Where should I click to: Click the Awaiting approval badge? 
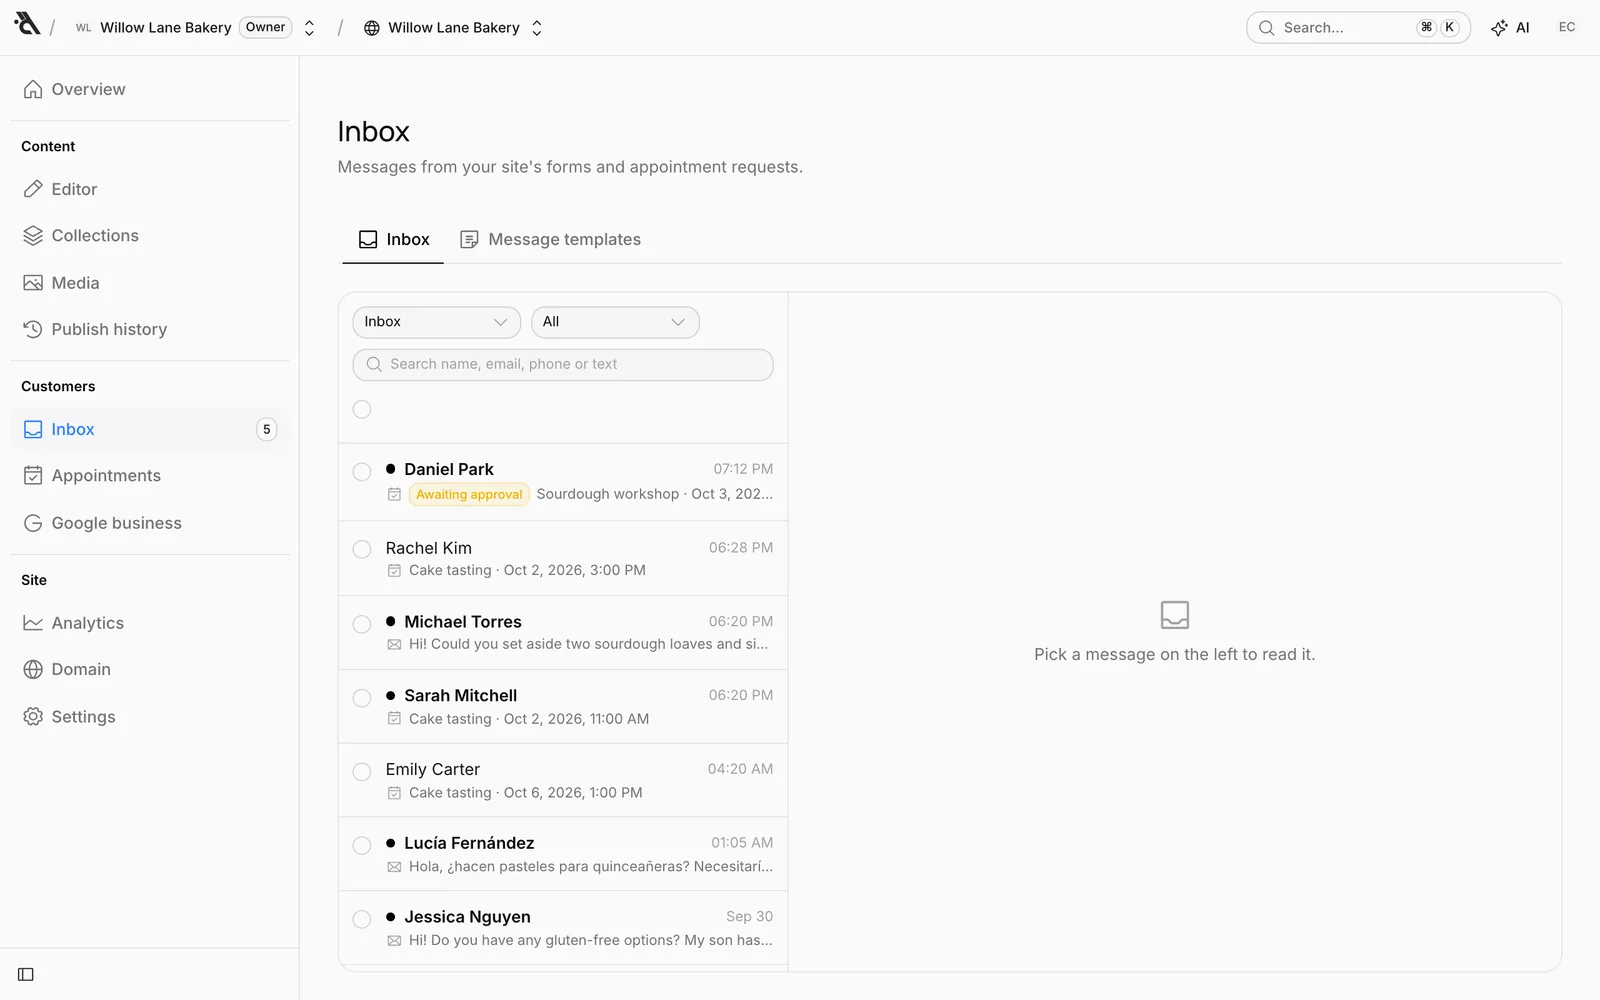[x=469, y=494]
